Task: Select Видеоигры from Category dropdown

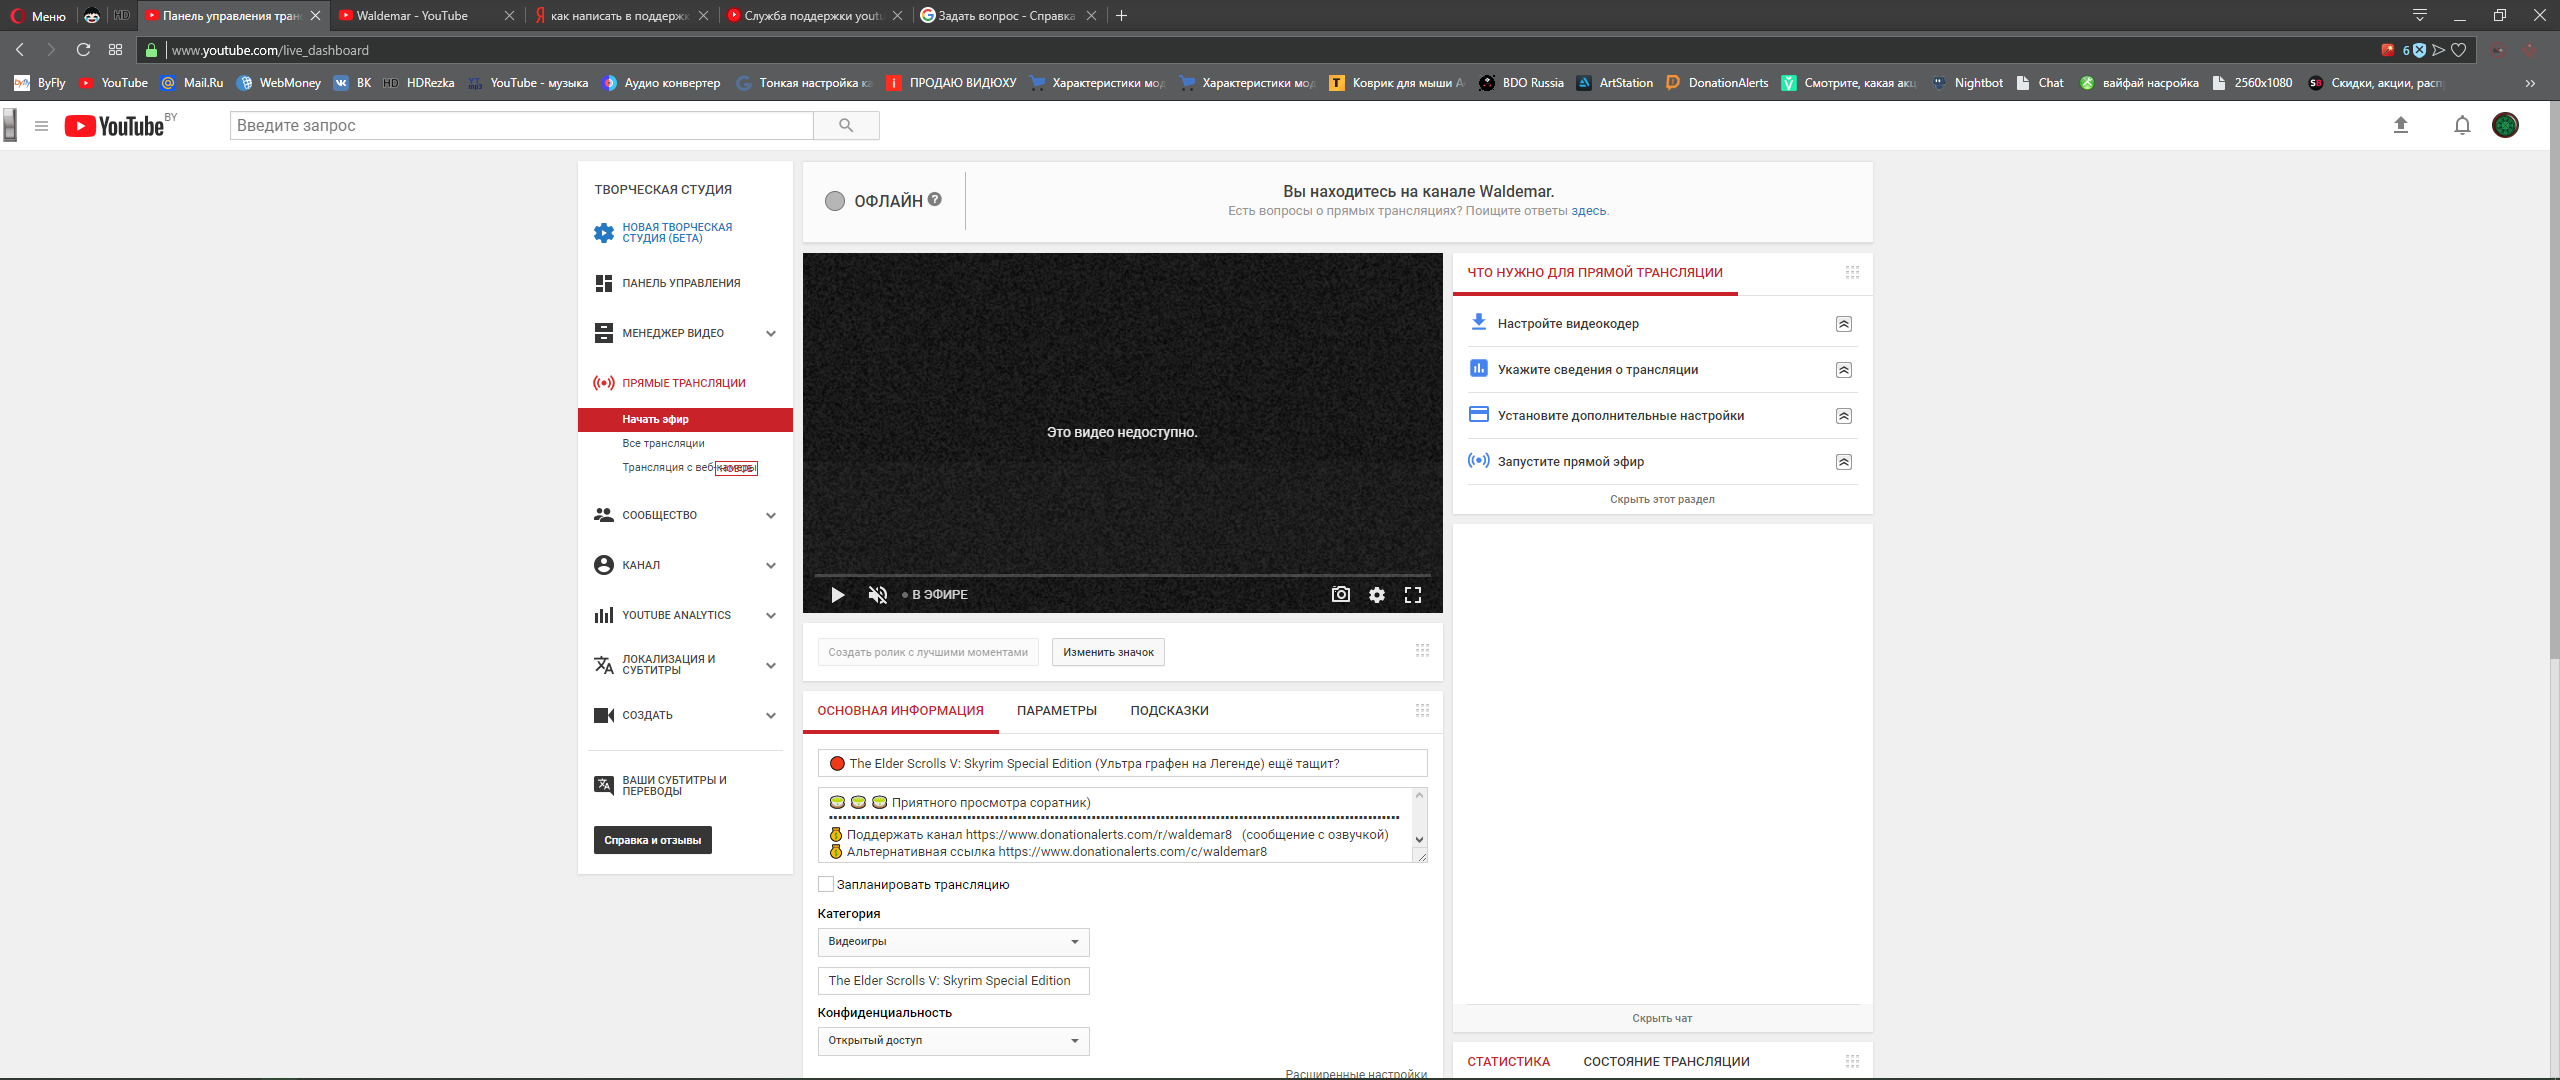Action: 950,940
